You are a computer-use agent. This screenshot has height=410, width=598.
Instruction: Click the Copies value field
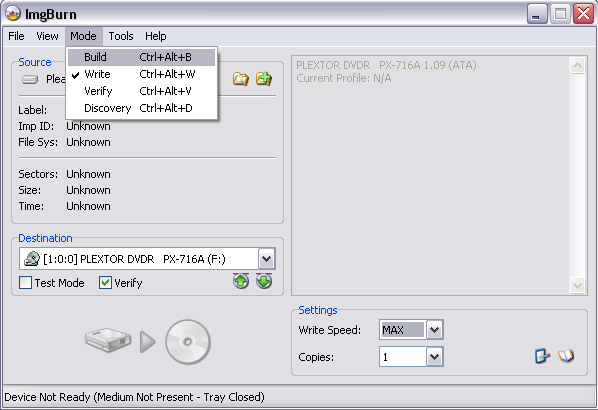click(x=403, y=357)
